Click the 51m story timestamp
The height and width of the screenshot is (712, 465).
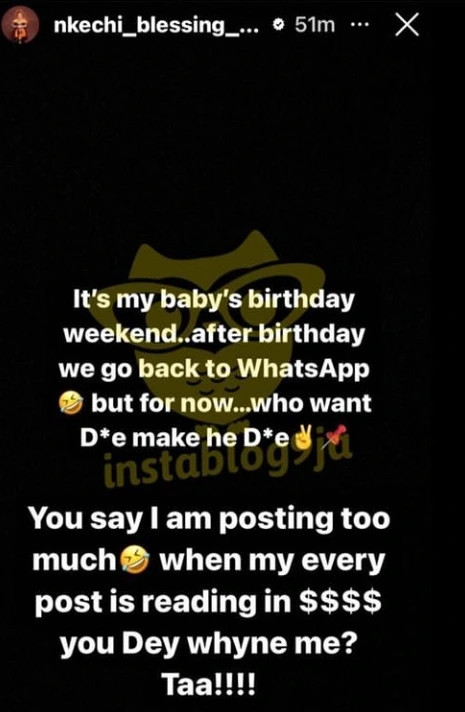point(315,26)
